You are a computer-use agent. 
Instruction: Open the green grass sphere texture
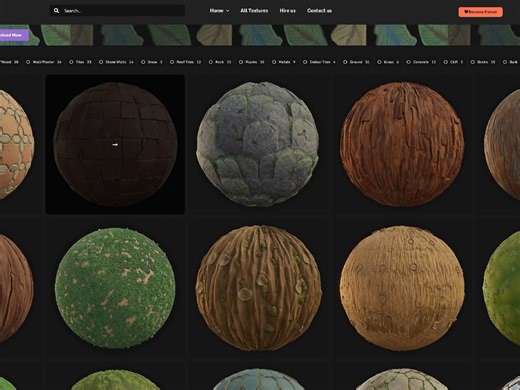coord(115,288)
